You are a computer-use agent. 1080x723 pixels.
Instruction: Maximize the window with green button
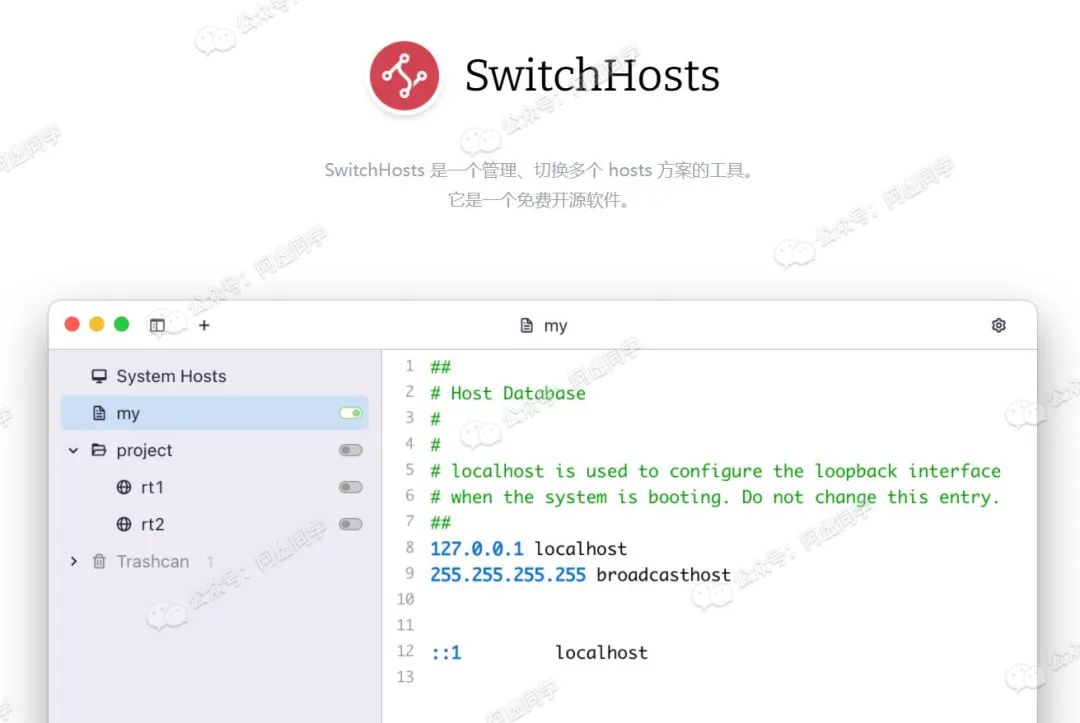[121, 324]
